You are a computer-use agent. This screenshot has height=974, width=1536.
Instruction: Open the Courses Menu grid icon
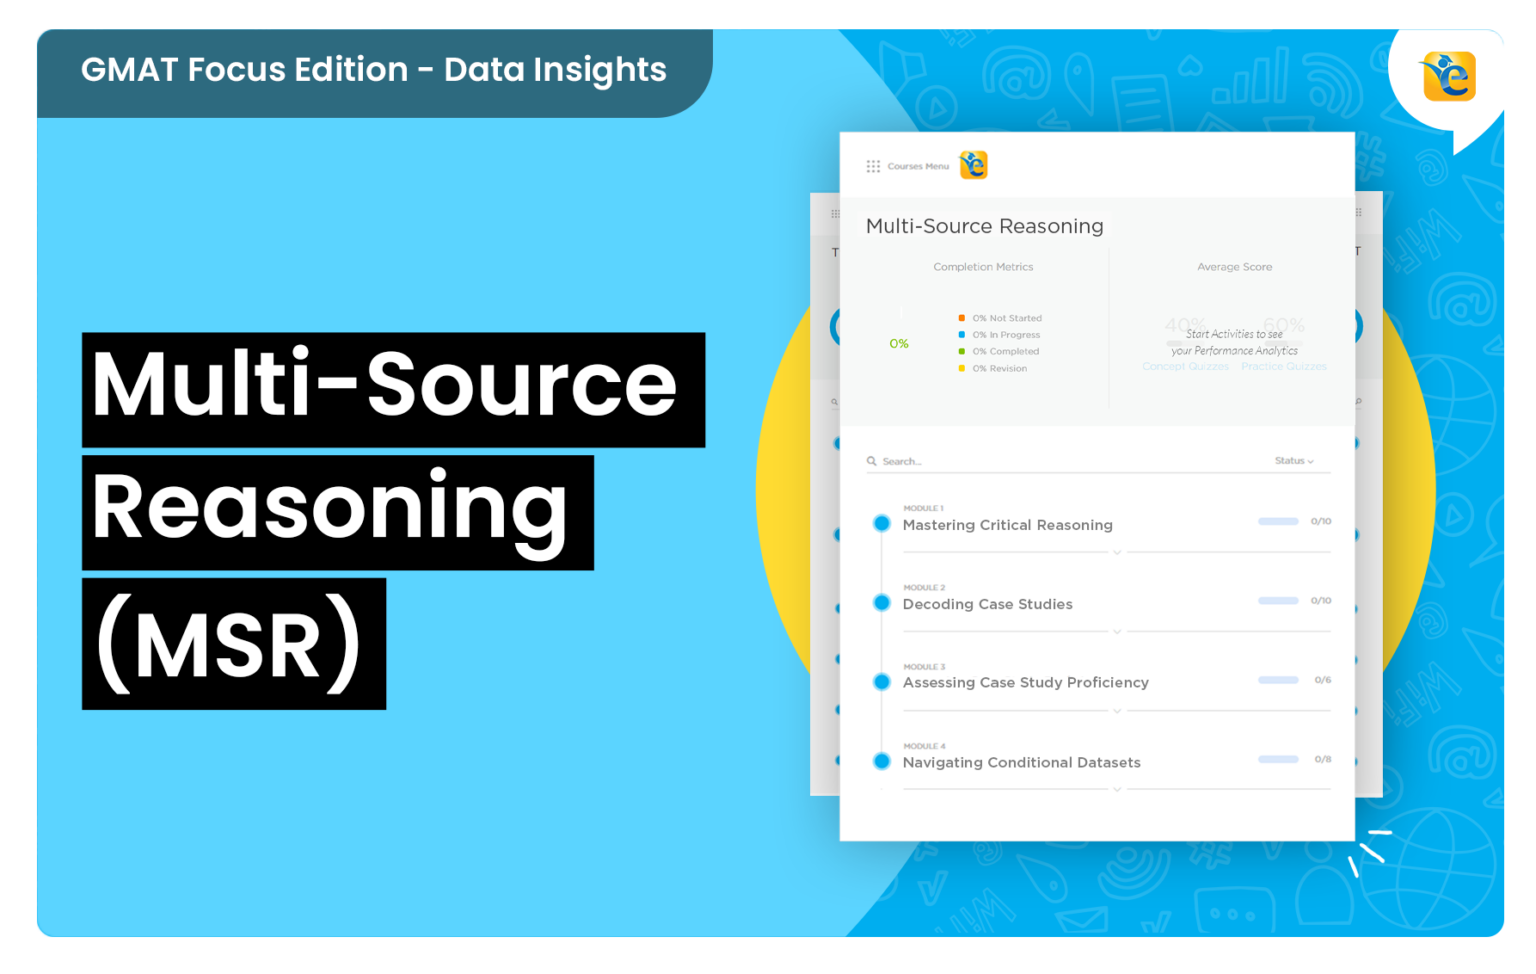[x=873, y=166]
